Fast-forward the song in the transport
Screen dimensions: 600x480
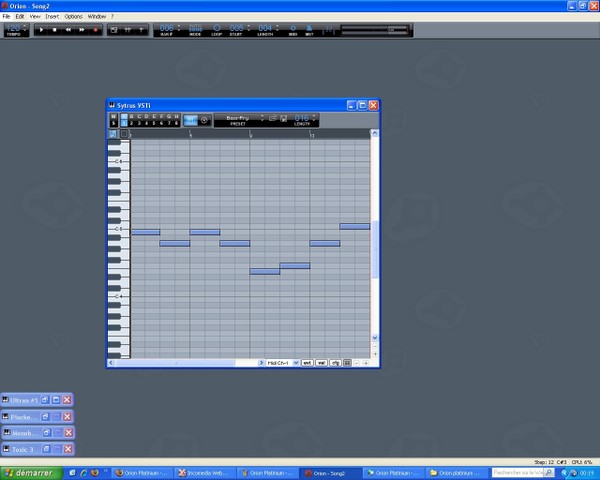(x=82, y=29)
